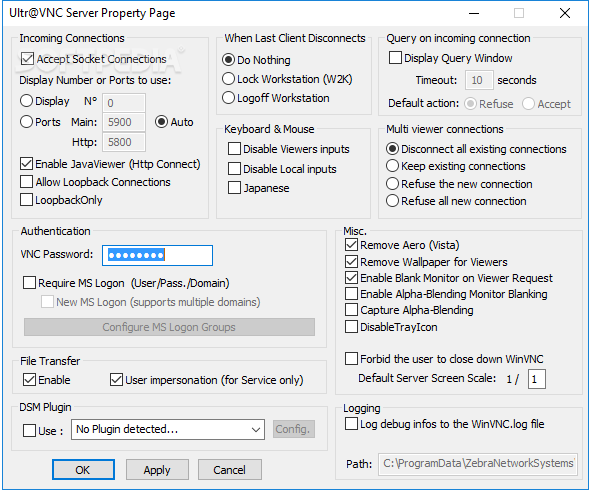The width and height of the screenshot is (589, 490).
Task: Click the Http port 5800 field
Action: click(x=124, y=142)
